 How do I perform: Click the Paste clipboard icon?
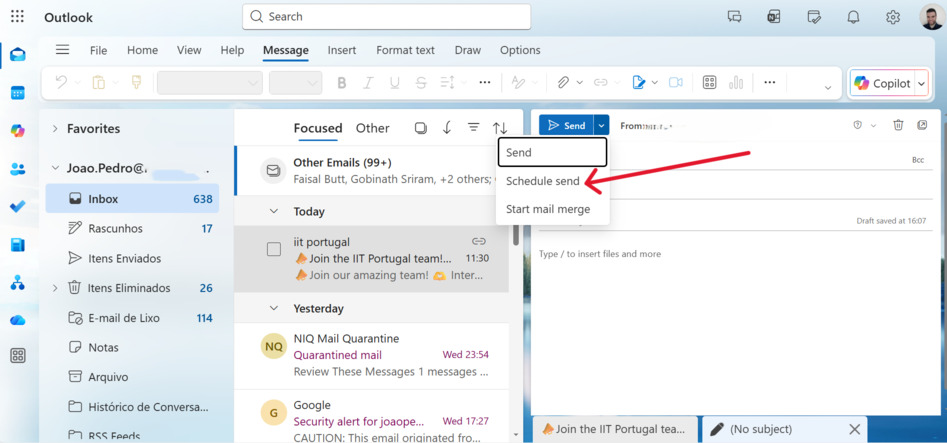(98, 82)
